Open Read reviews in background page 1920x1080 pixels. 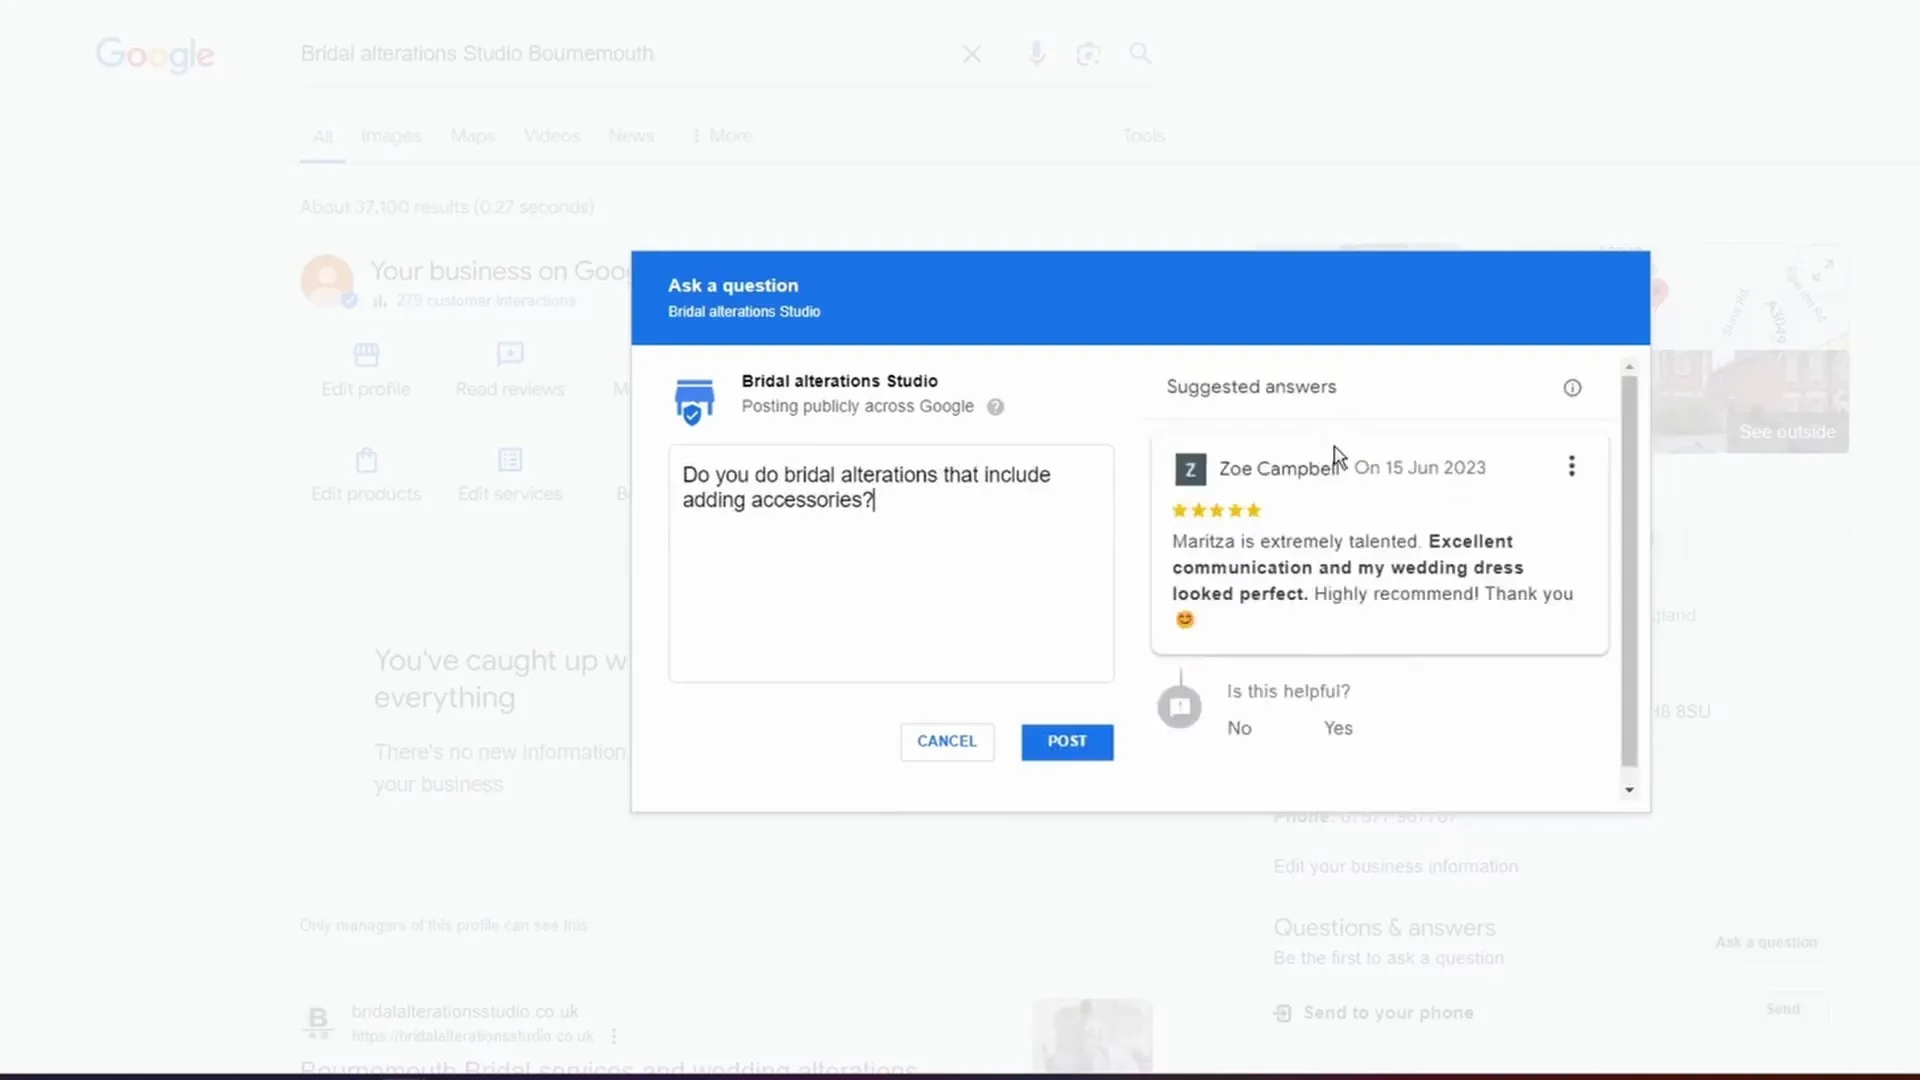pos(510,371)
